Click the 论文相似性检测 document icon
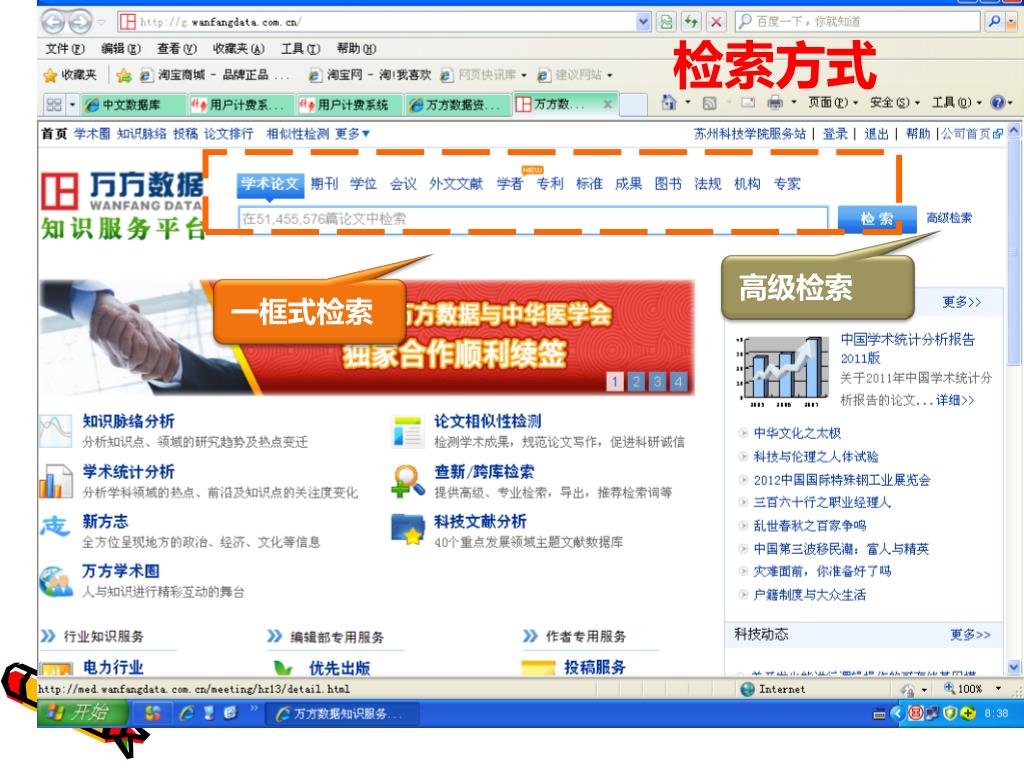The image size is (1024, 768). tap(408, 432)
